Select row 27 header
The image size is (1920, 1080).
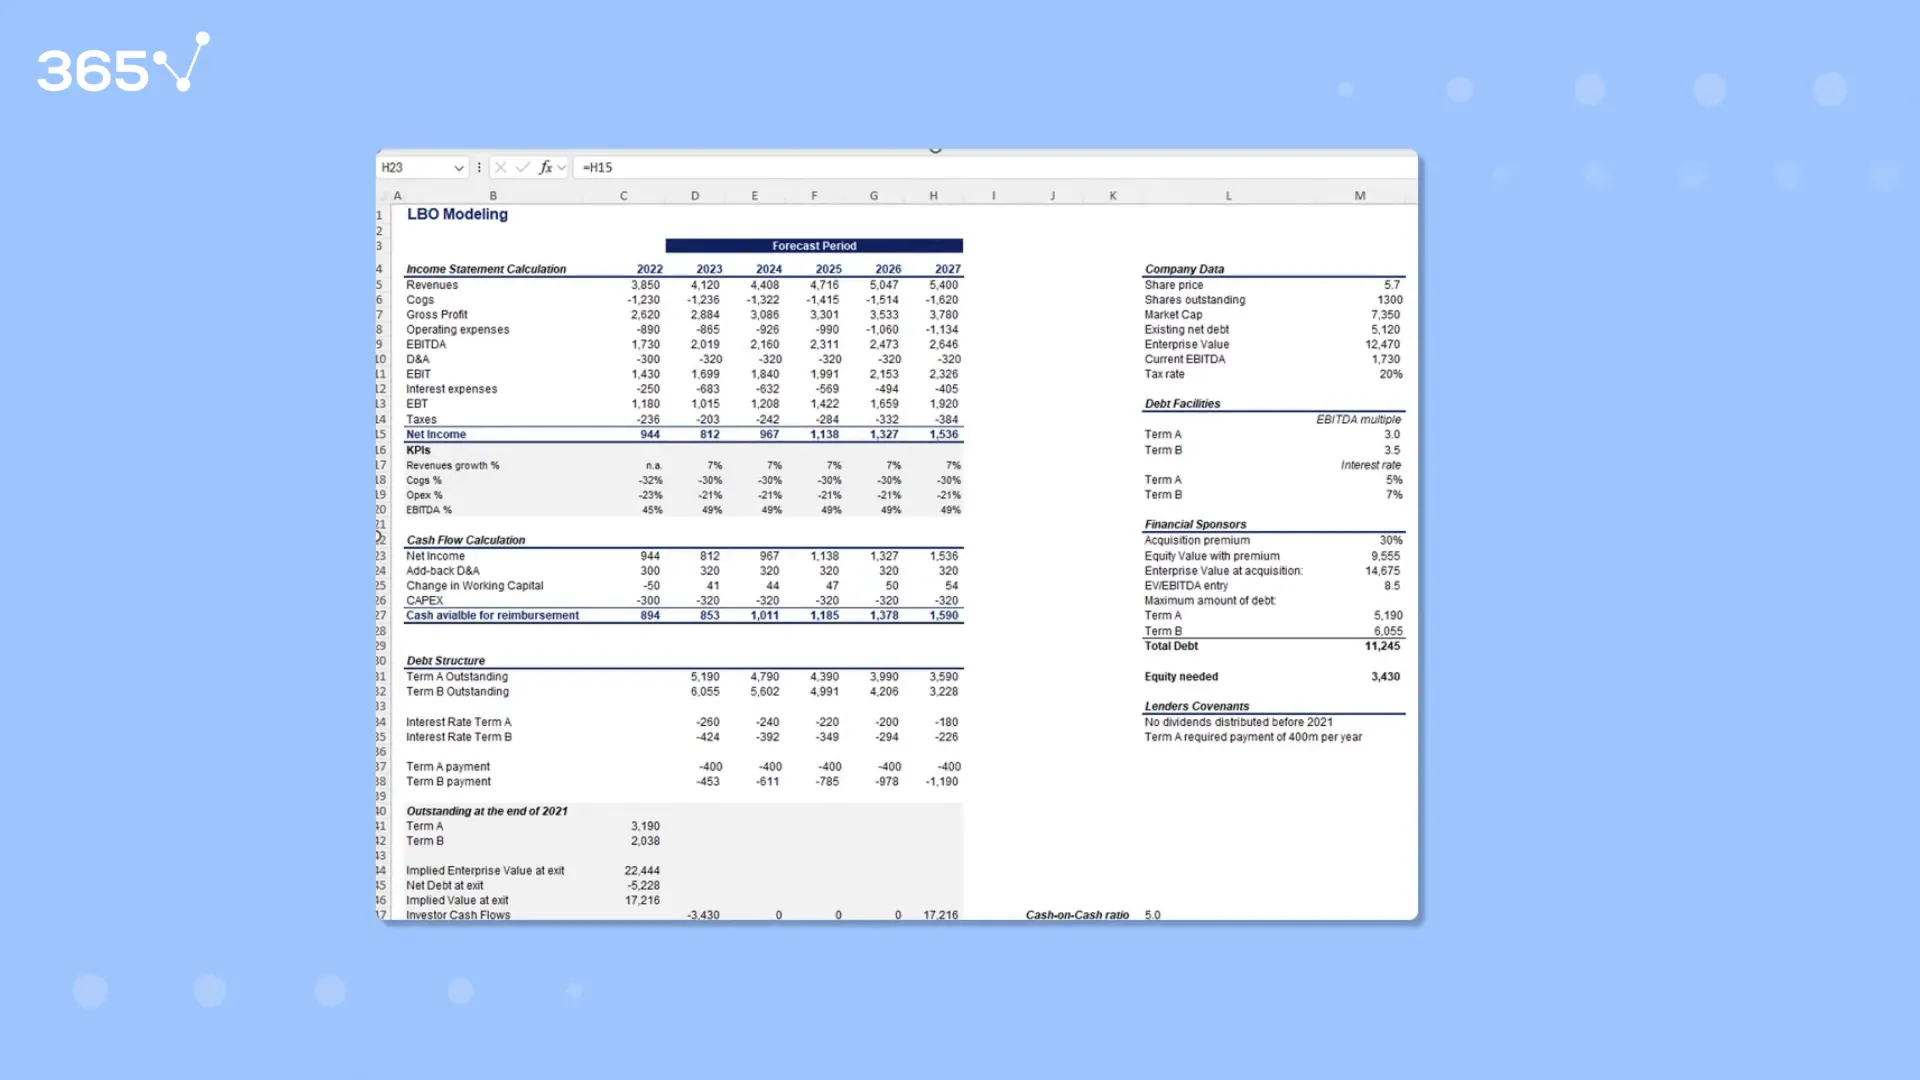click(x=381, y=616)
